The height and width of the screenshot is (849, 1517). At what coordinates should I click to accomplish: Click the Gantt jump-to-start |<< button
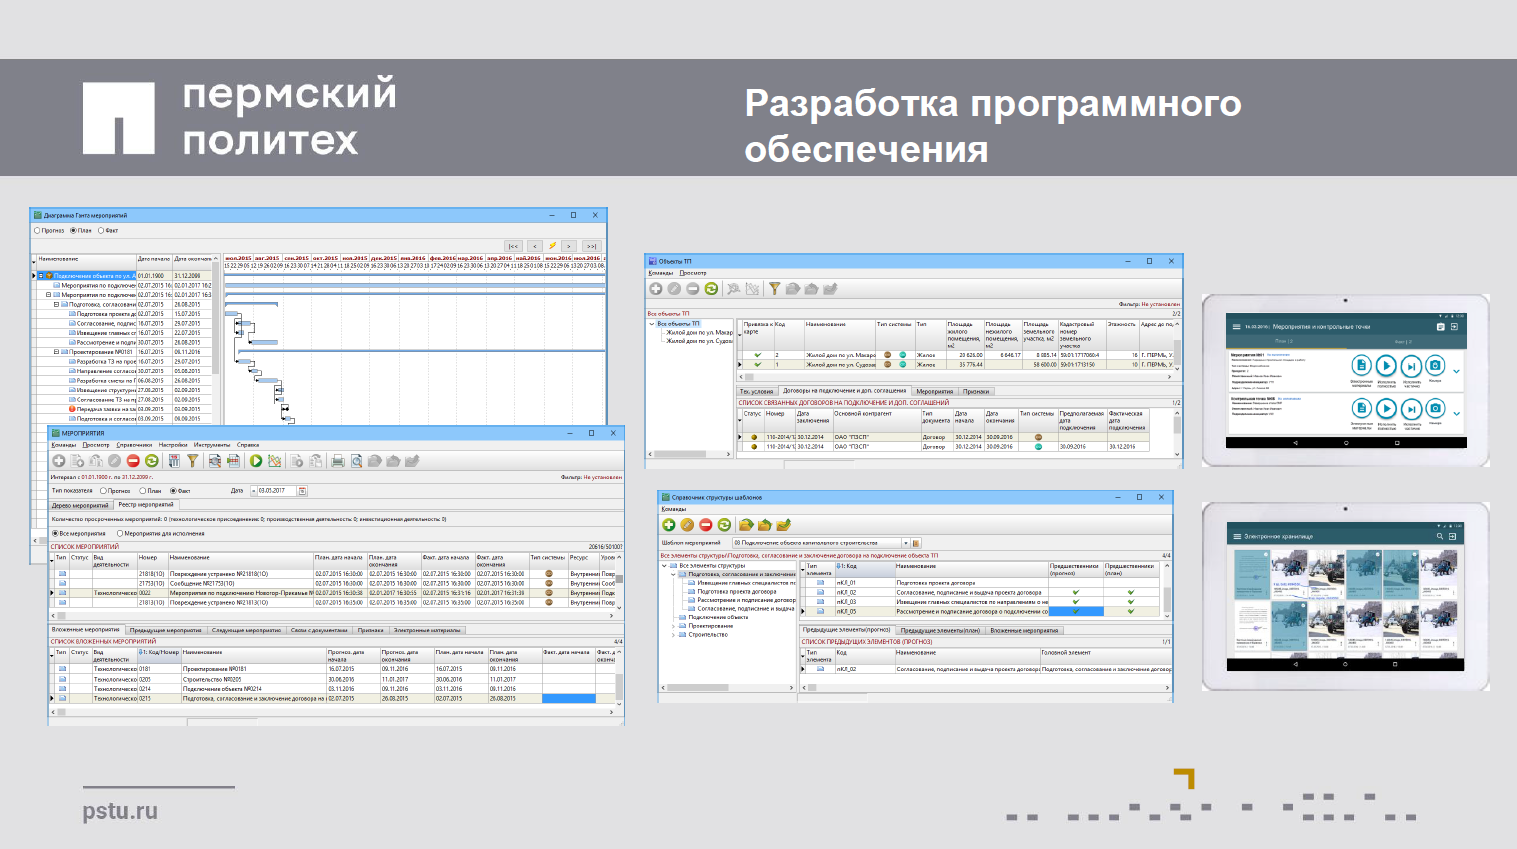pyautogui.click(x=513, y=246)
